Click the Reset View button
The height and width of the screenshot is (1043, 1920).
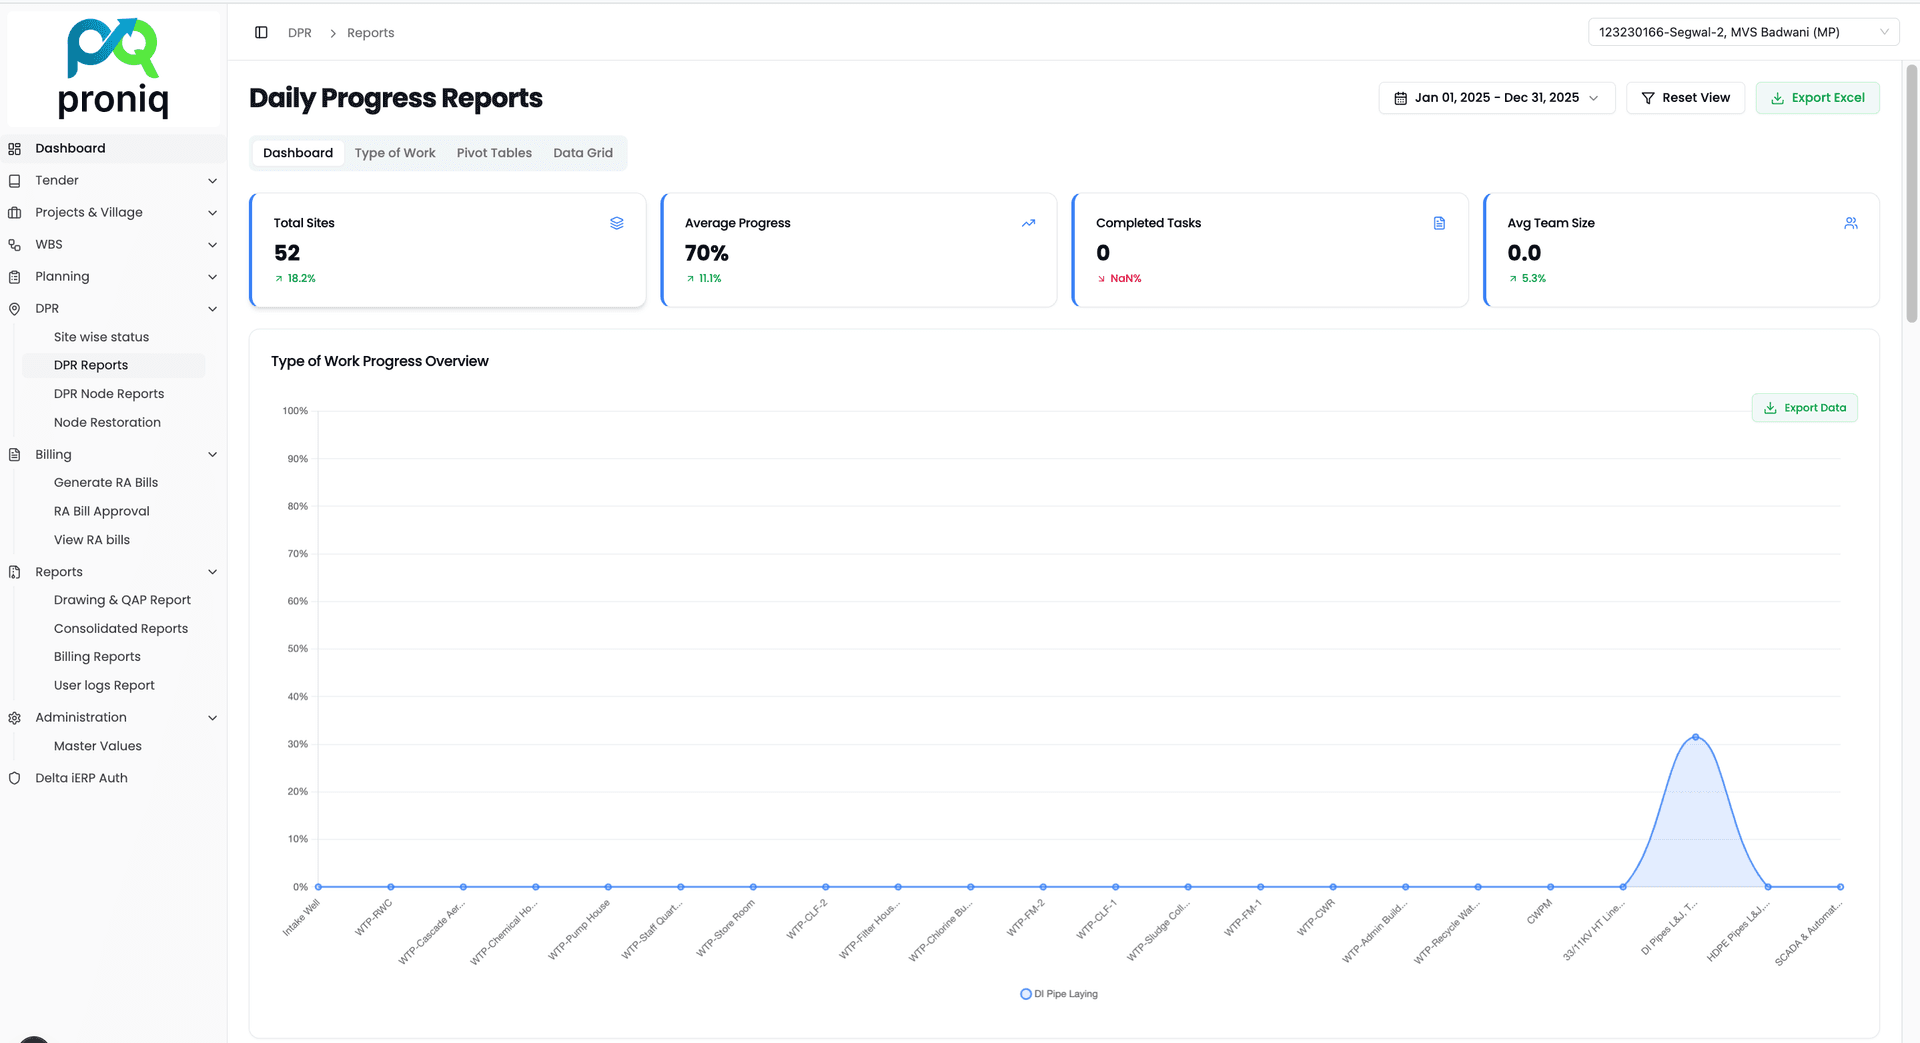[x=1685, y=98]
